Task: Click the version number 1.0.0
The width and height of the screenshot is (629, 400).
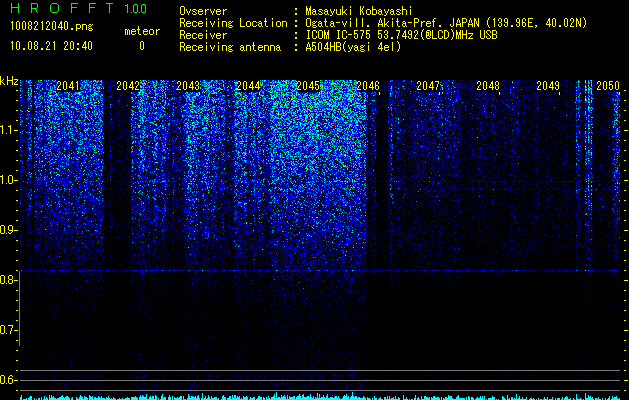Action: click(x=136, y=8)
